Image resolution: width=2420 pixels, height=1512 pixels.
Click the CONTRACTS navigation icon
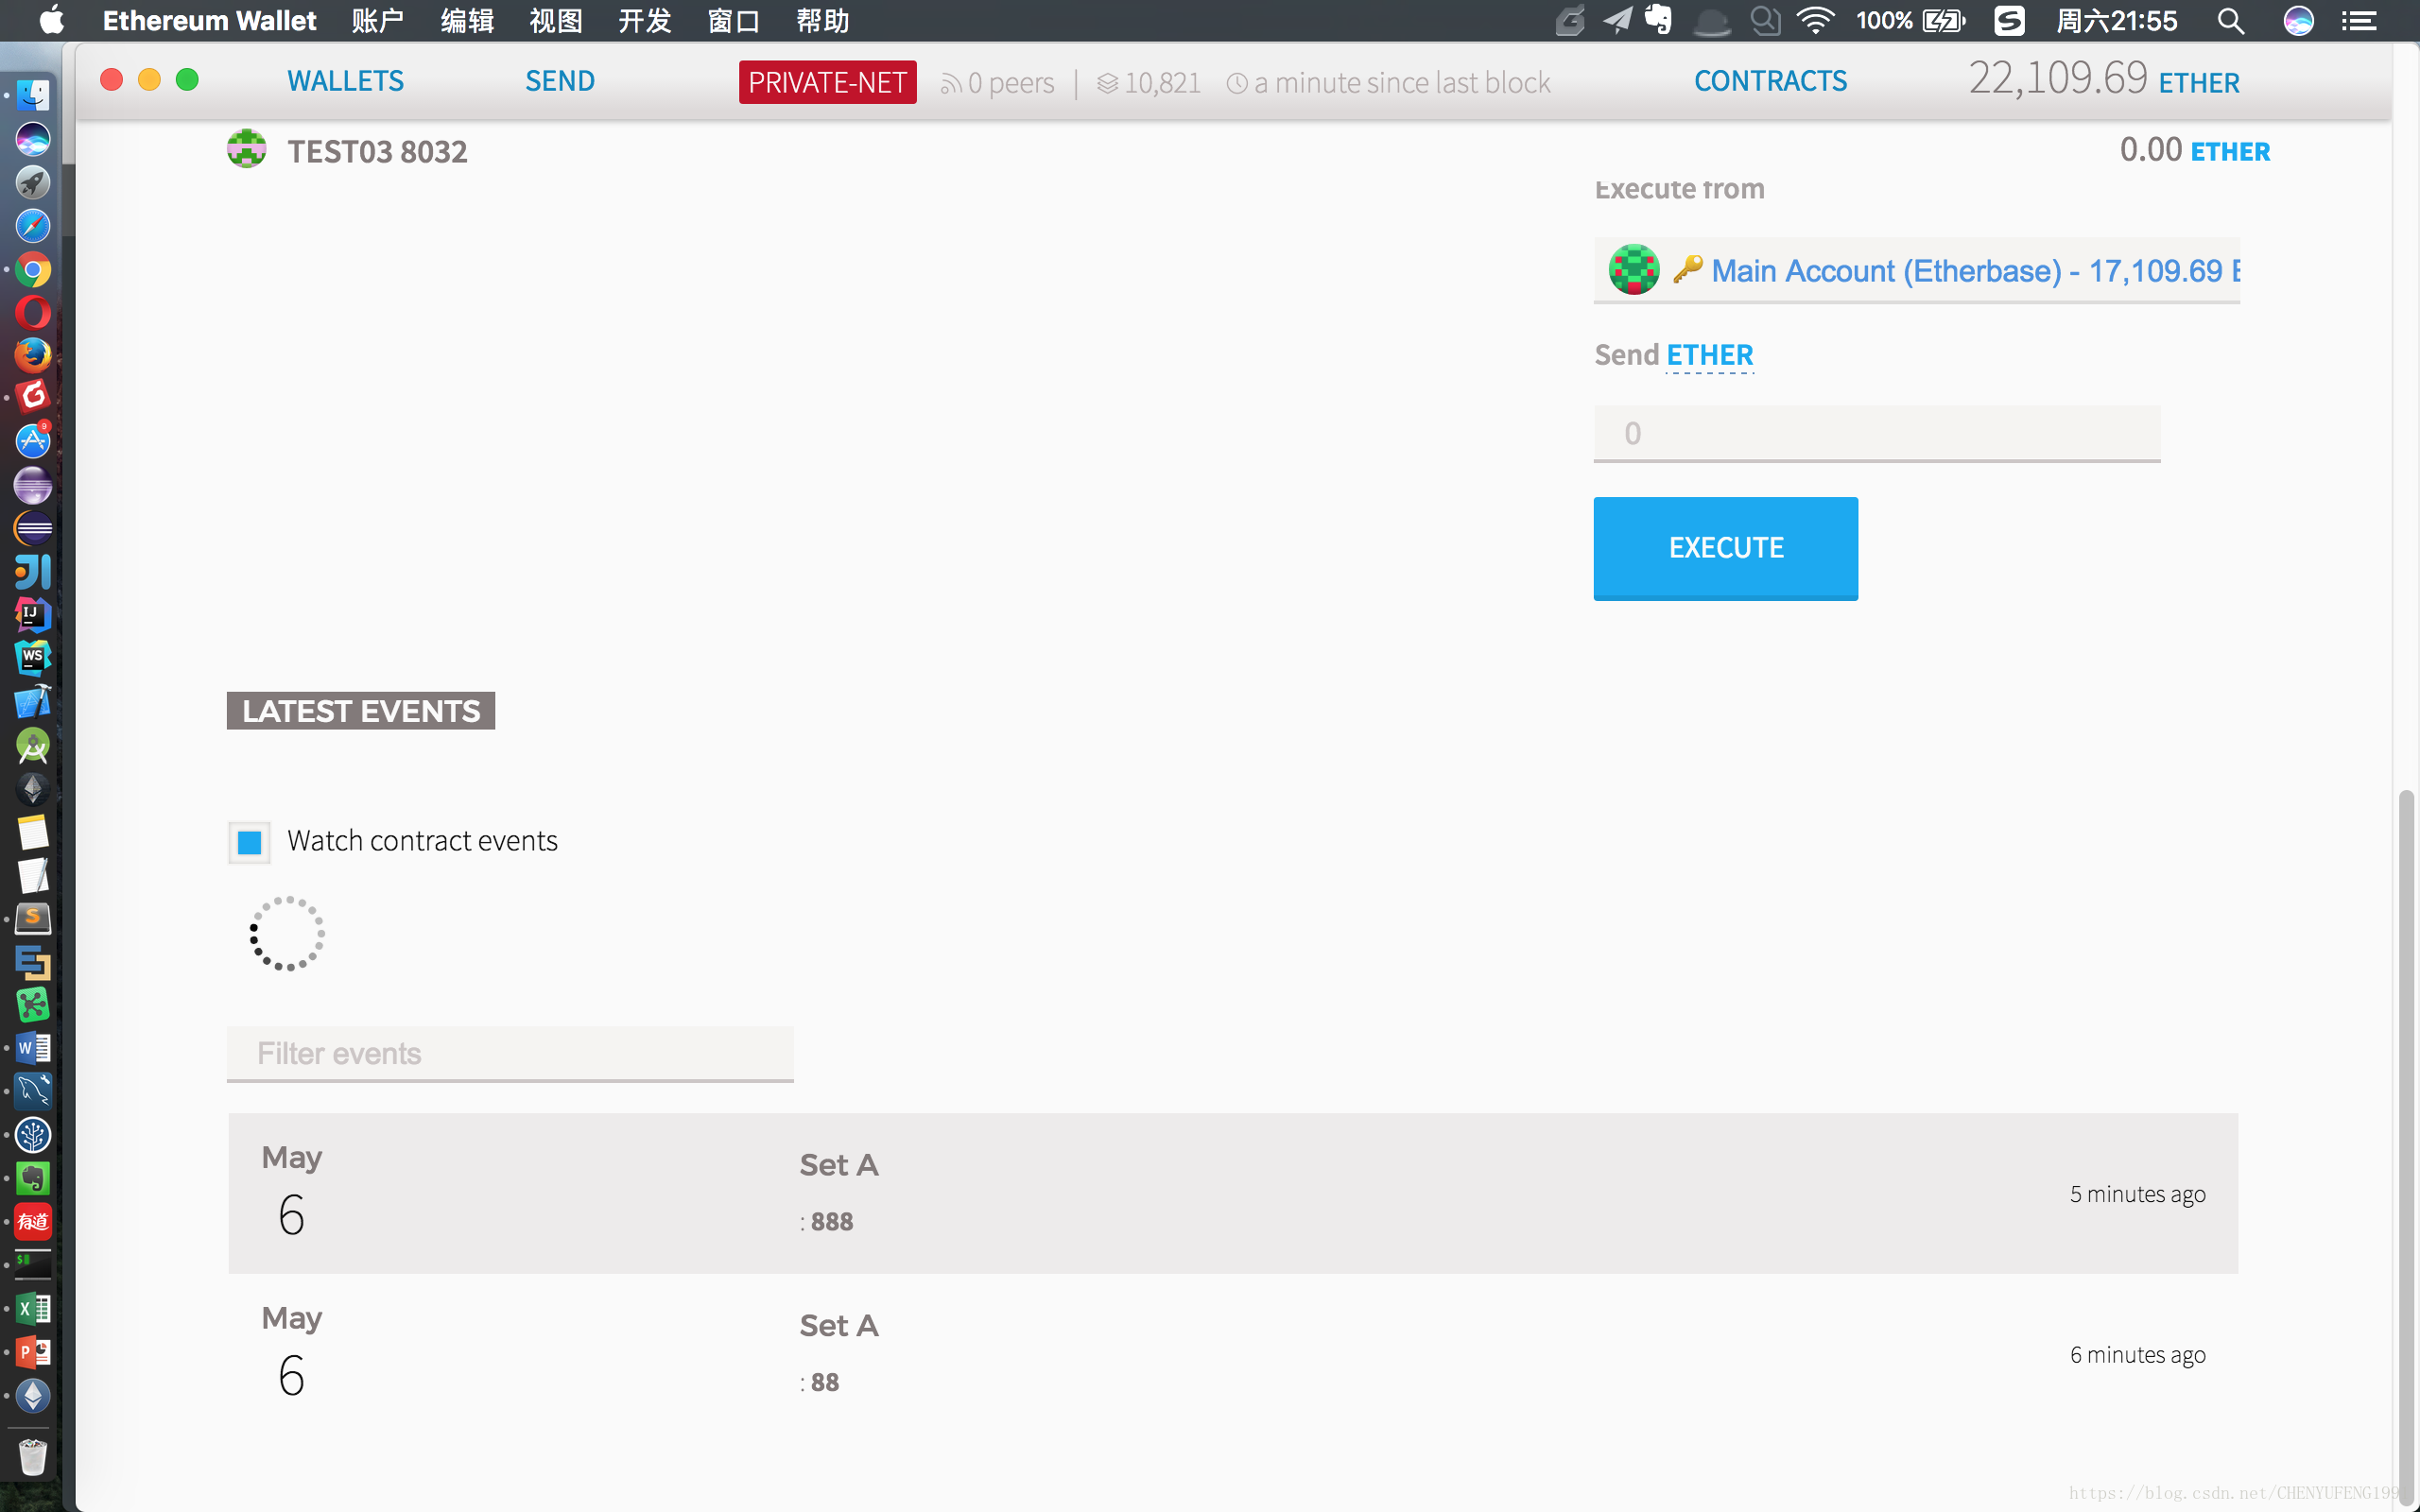click(1771, 80)
